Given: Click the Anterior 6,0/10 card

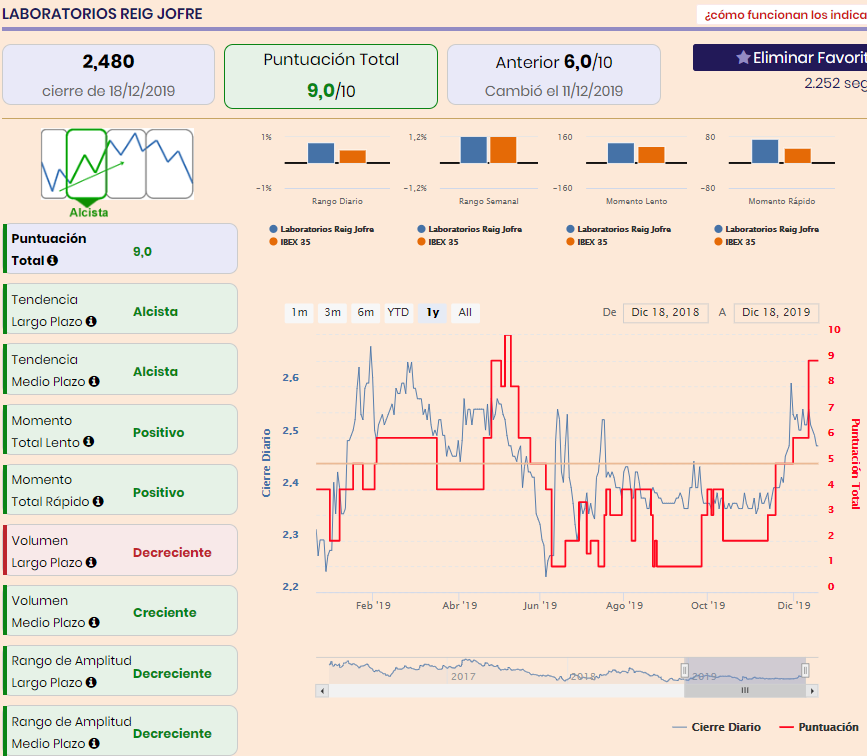Looking at the screenshot, I should 553,75.
